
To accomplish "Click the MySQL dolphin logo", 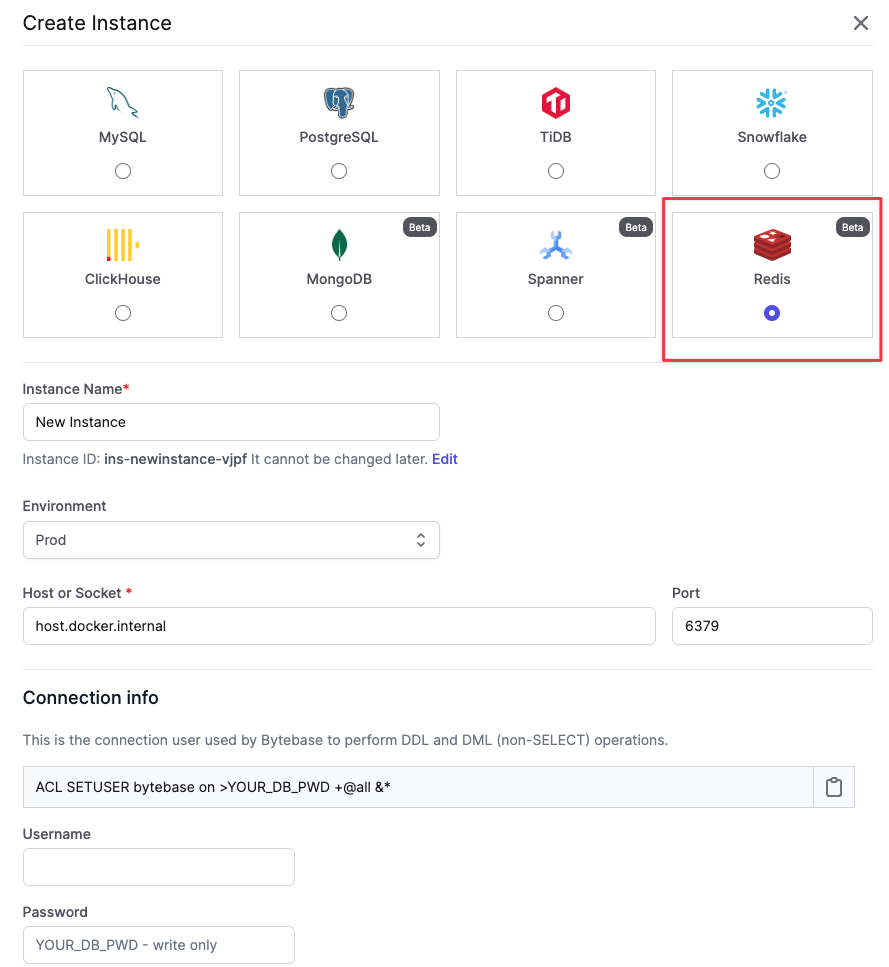I will [123, 102].
